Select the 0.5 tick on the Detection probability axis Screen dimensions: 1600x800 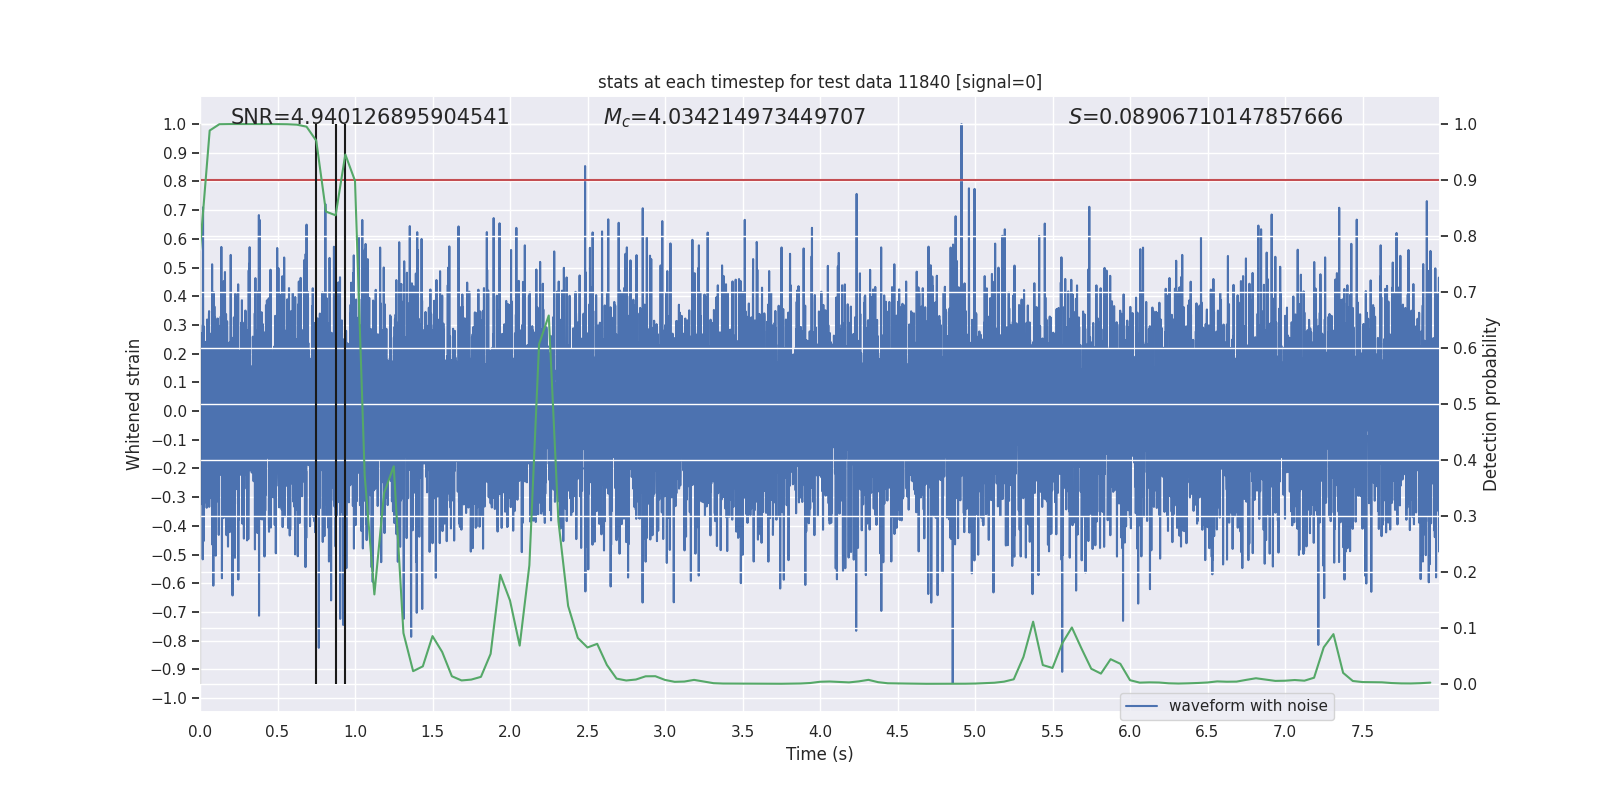pos(1465,405)
